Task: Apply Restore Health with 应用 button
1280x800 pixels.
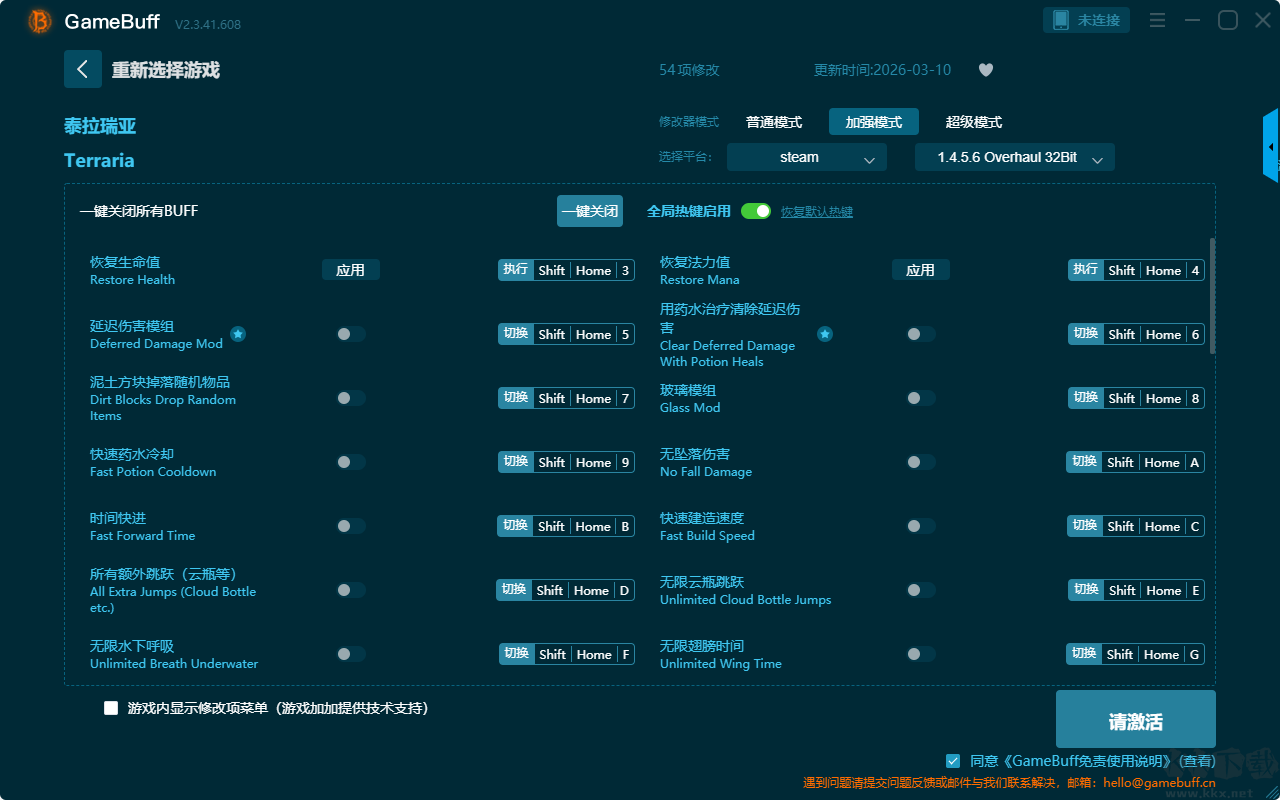Action: point(351,270)
